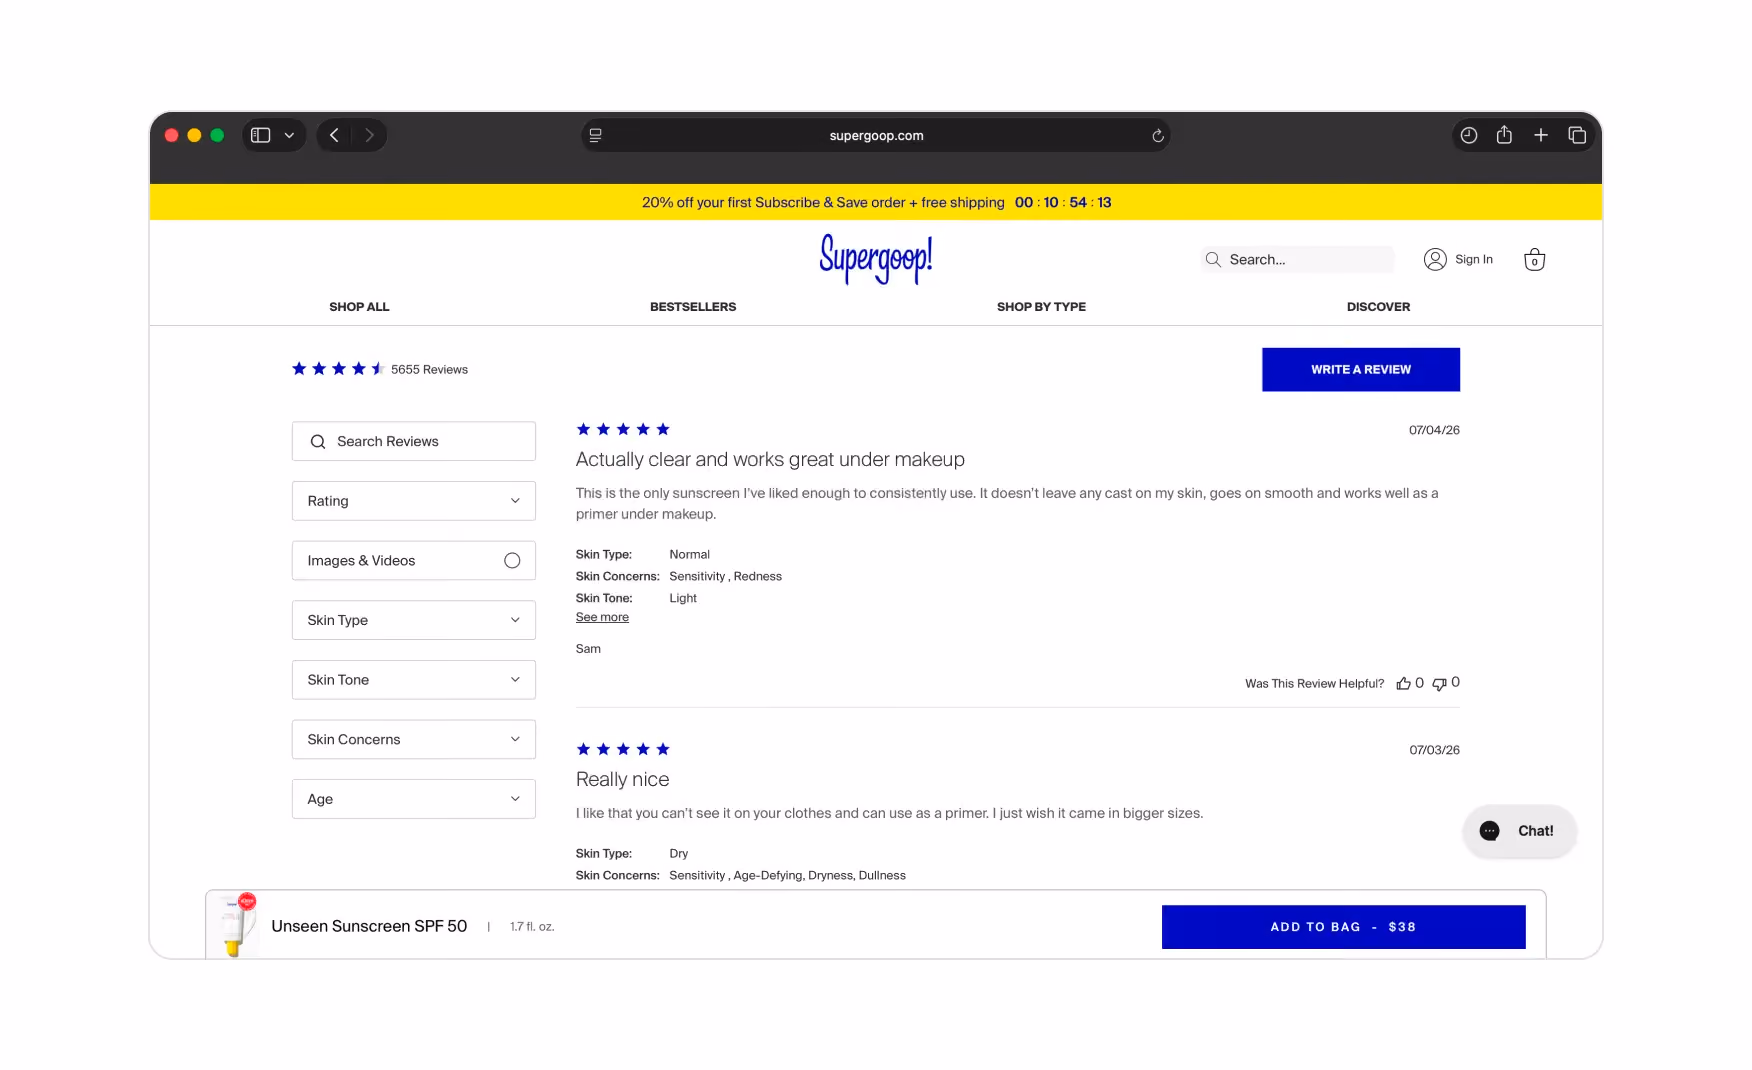Screen dimensions: 1752x1070
Task: Open the SHOP ALL menu
Action: [359, 307]
